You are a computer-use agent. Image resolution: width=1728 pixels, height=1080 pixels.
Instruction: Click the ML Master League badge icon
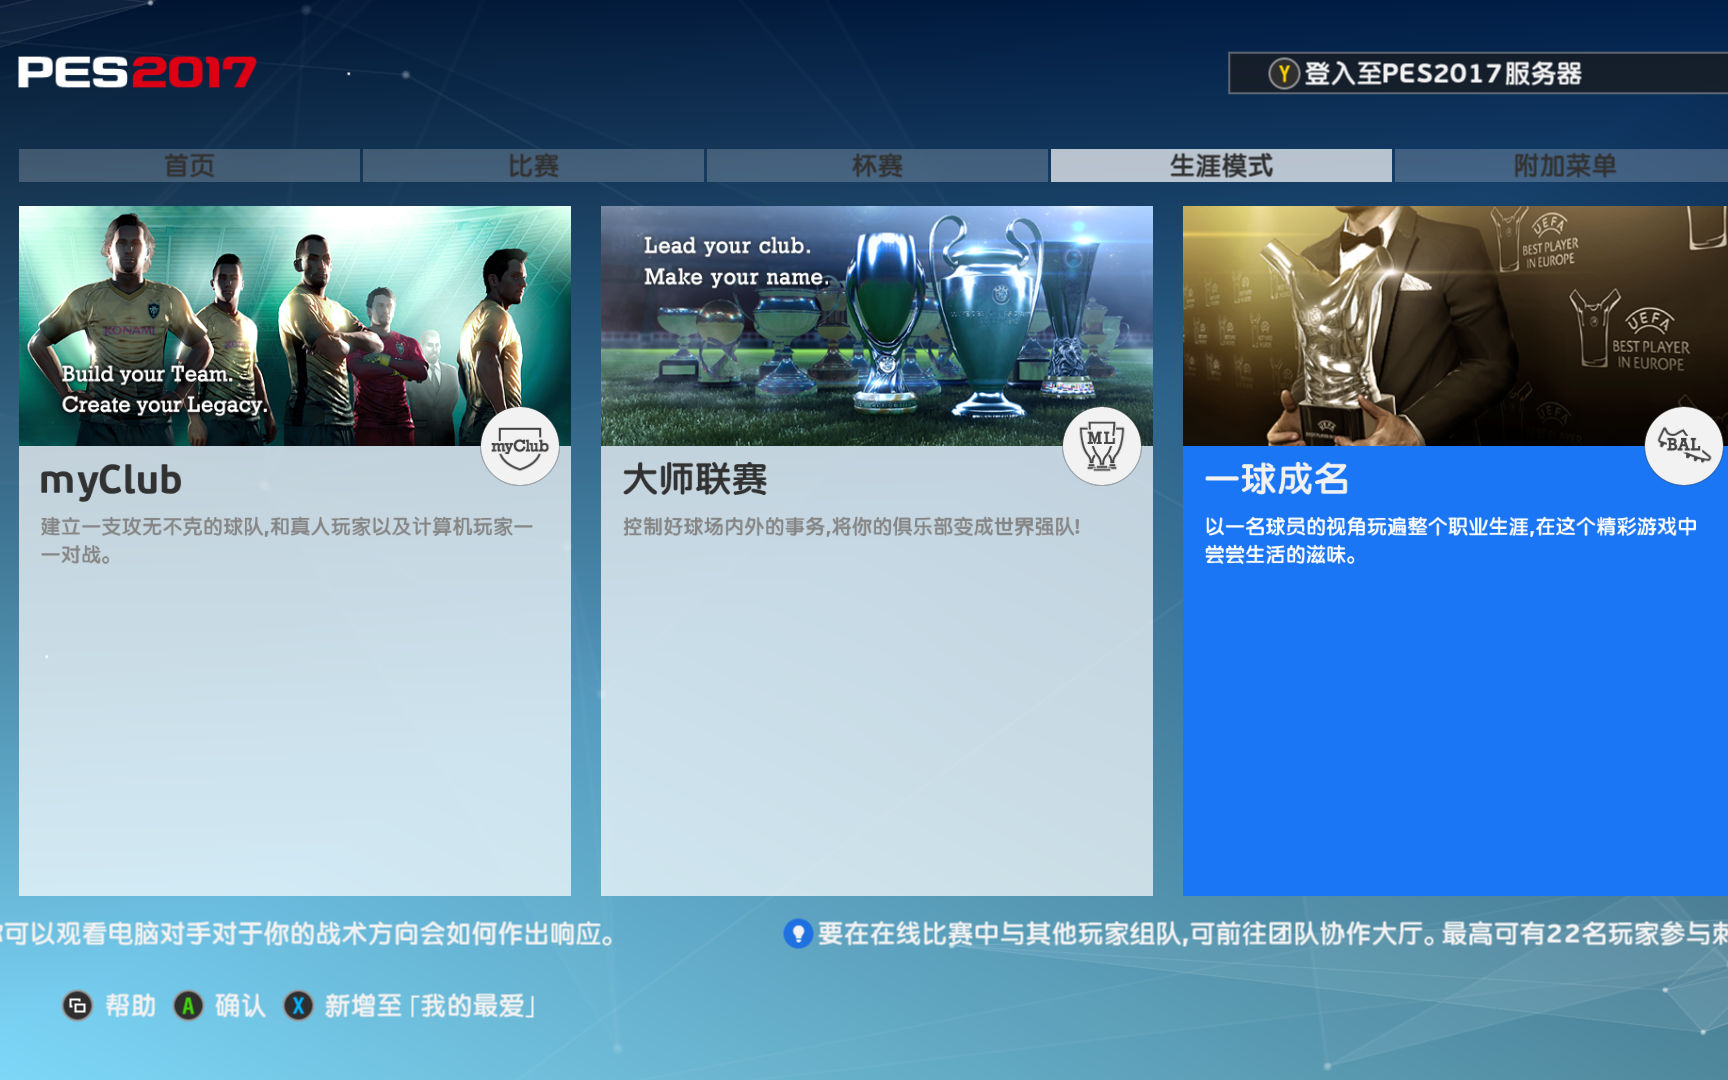point(1102,446)
